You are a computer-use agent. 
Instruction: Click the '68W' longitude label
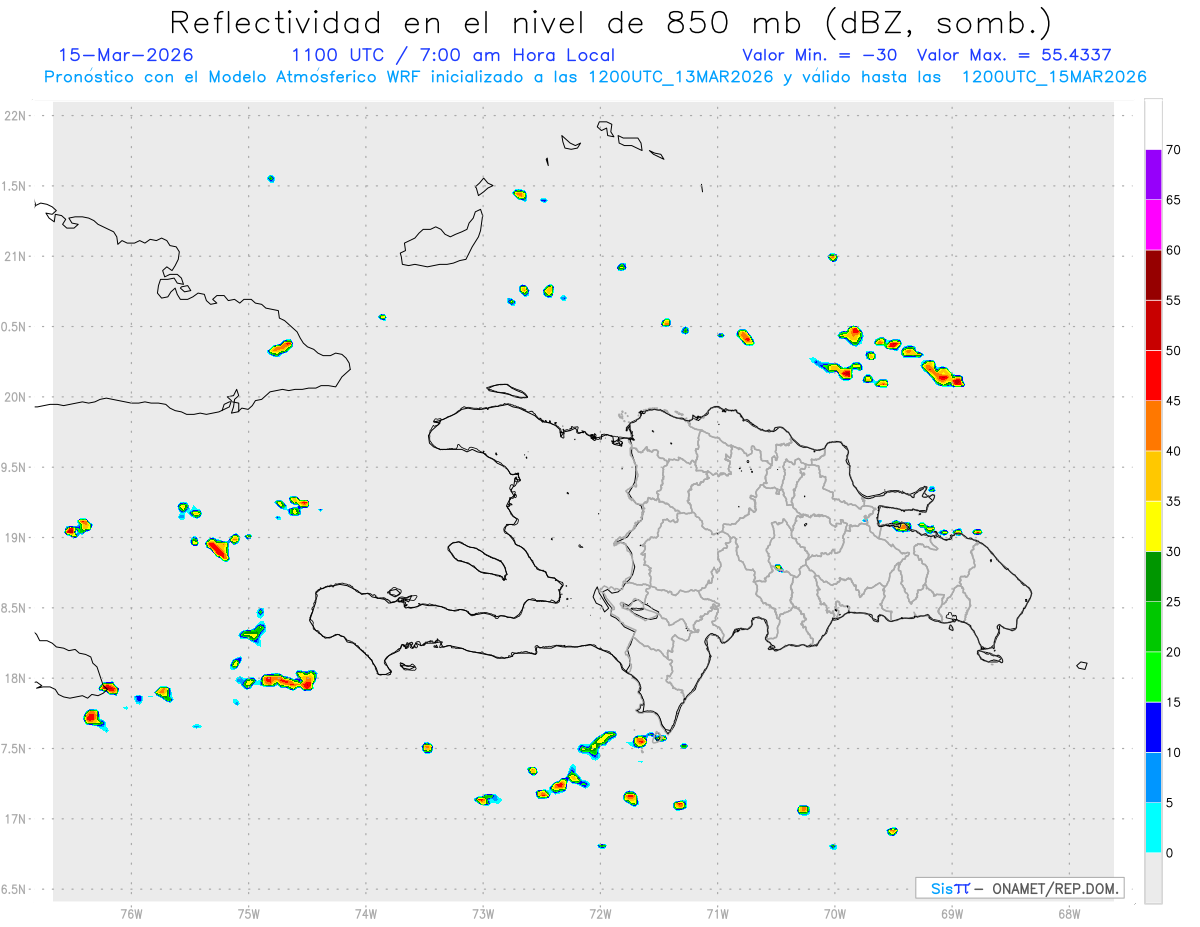1069,912
